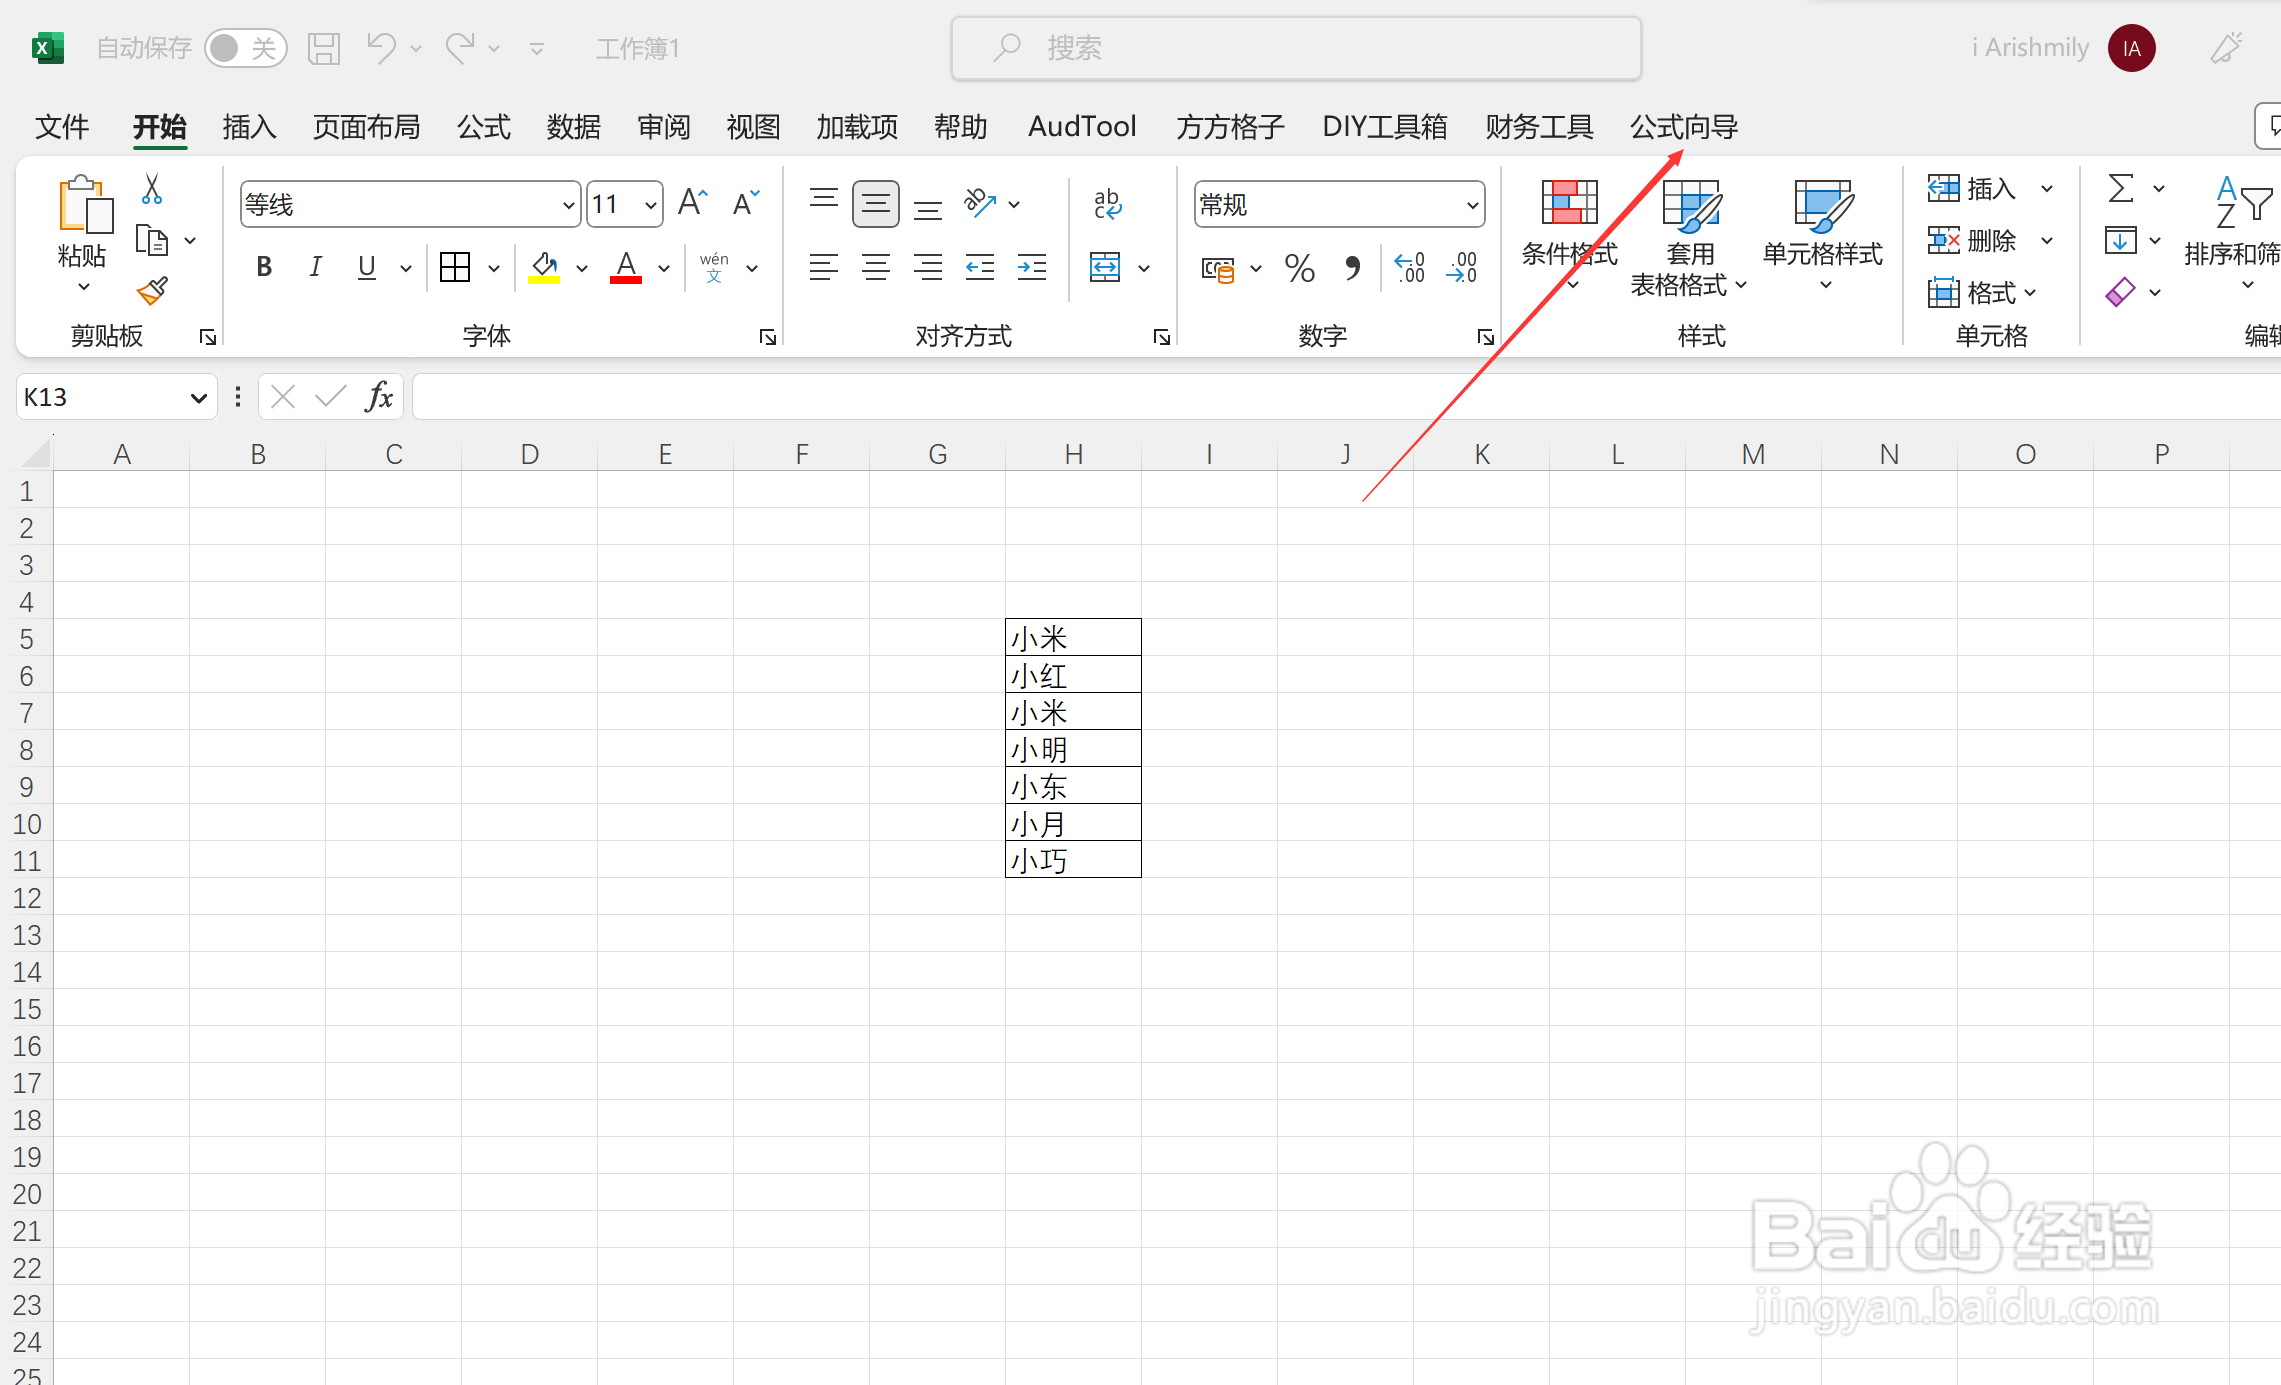Image resolution: width=2281 pixels, height=1385 pixels.
Task: Open the Alignment dialog launcher
Action: click(x=1161, y=337)
